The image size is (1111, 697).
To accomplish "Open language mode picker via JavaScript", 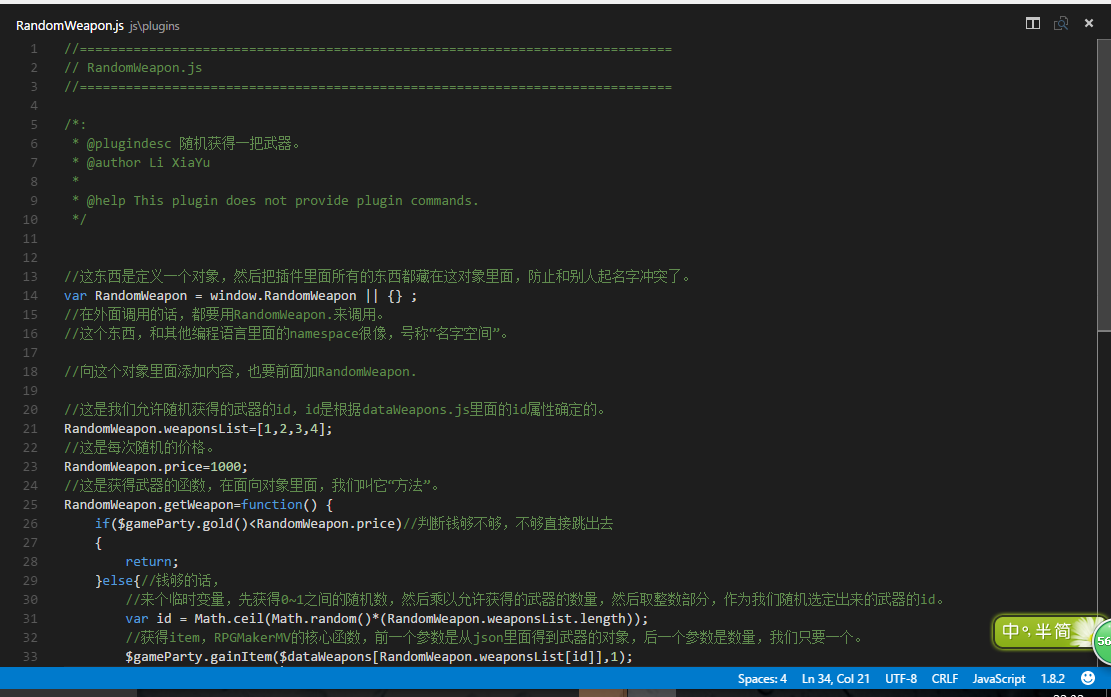I will [998, 679].
